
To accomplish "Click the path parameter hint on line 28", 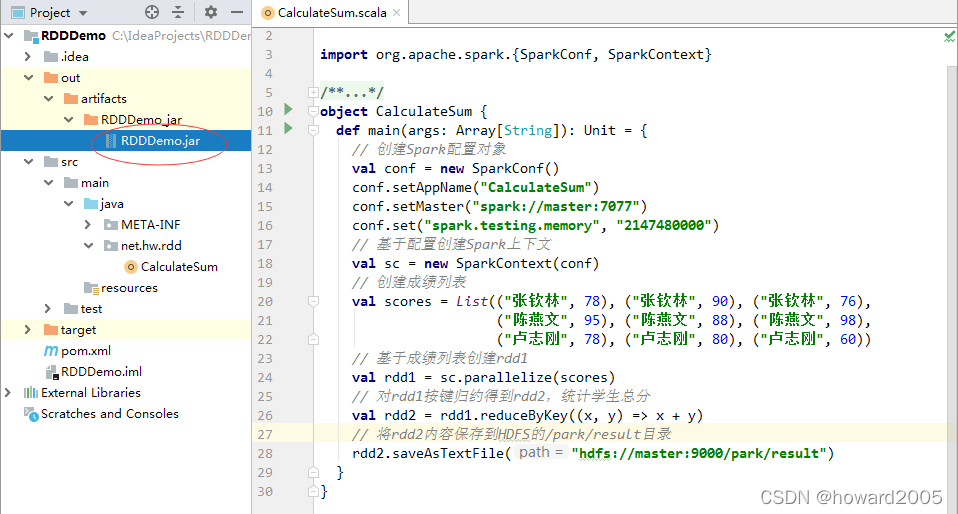I will (541, 453).
